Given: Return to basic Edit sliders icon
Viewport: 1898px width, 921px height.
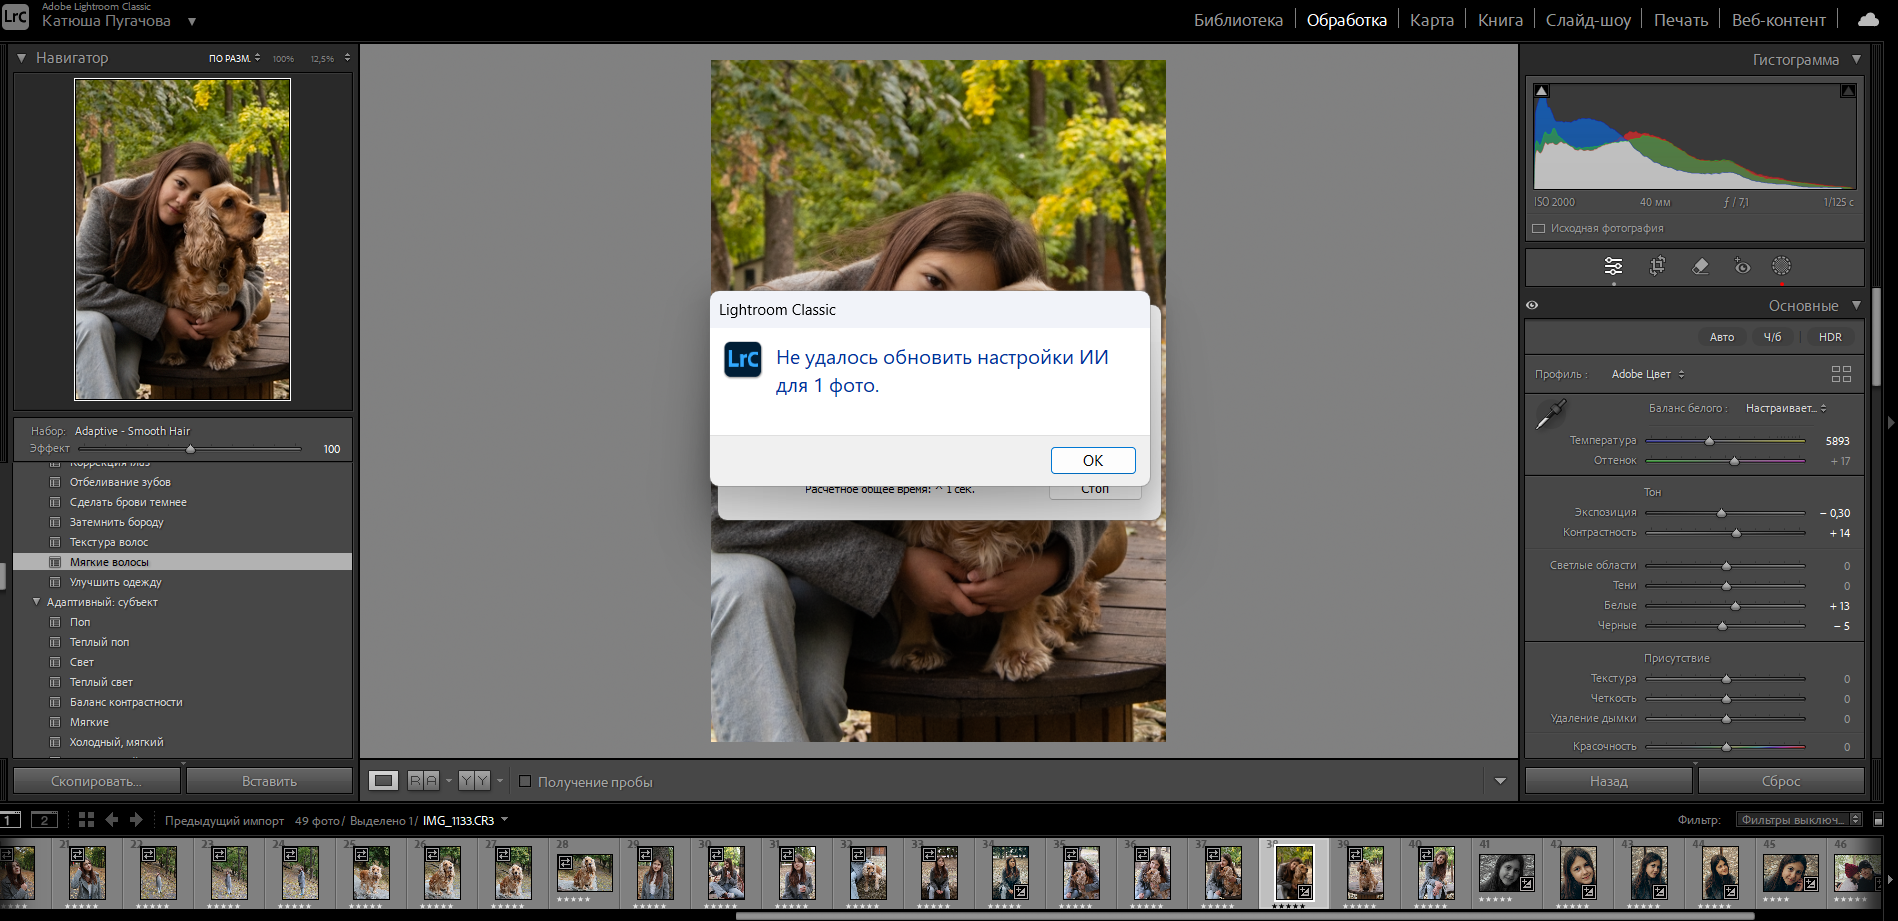Looking at the screenshot, I should (1613, 266).
